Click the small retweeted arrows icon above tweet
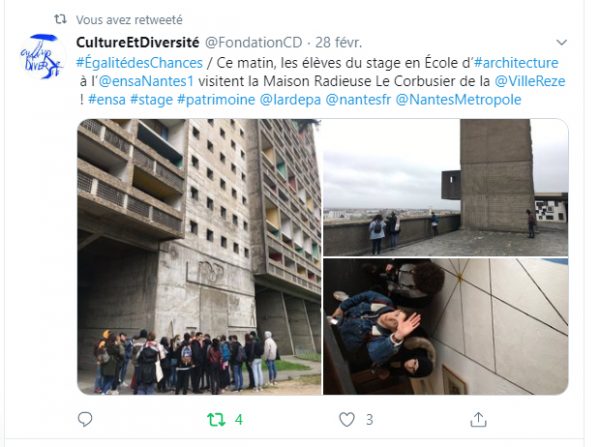The width and height of the screenshot is (600, 447). point(60,19)
